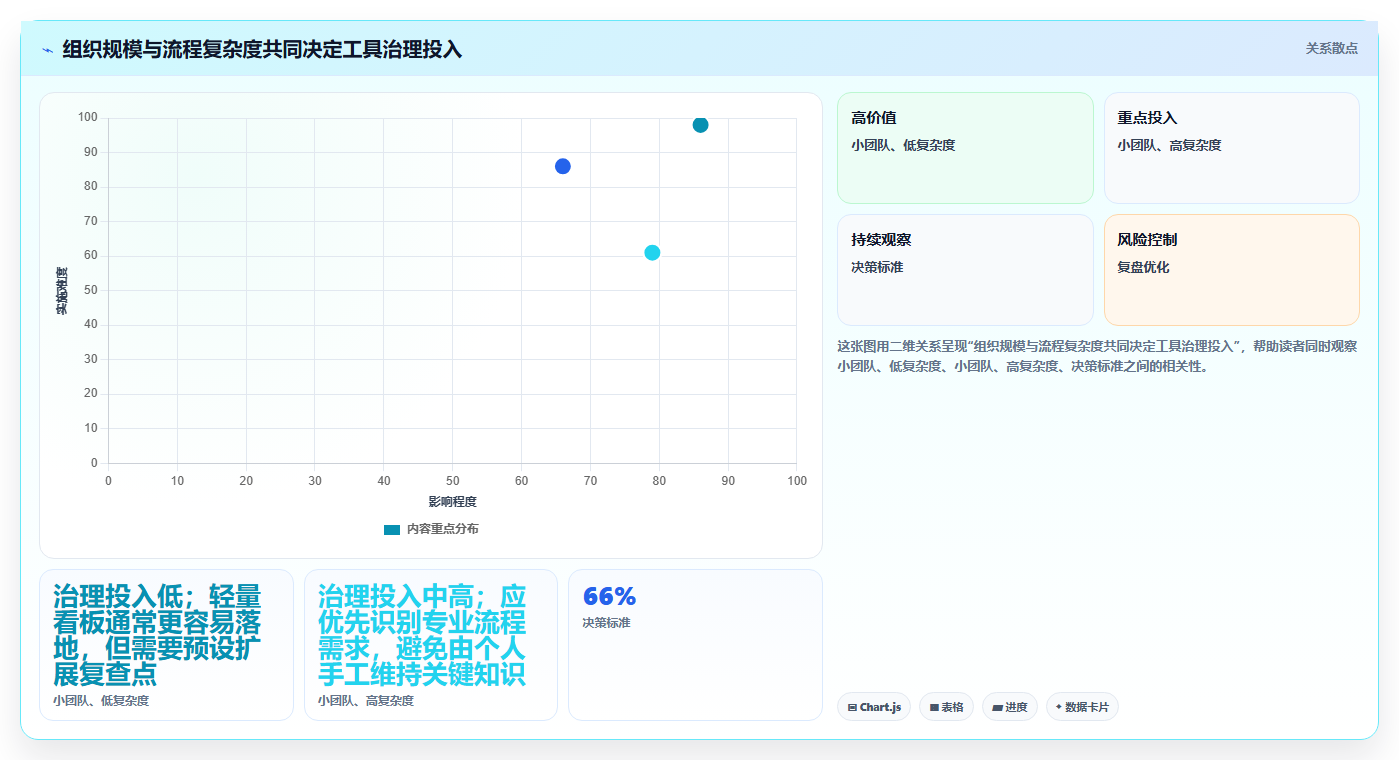This screenshot has width=1399, height=760.
Task: Click the 内容重点分布 legend label
Action: [442, 529]
